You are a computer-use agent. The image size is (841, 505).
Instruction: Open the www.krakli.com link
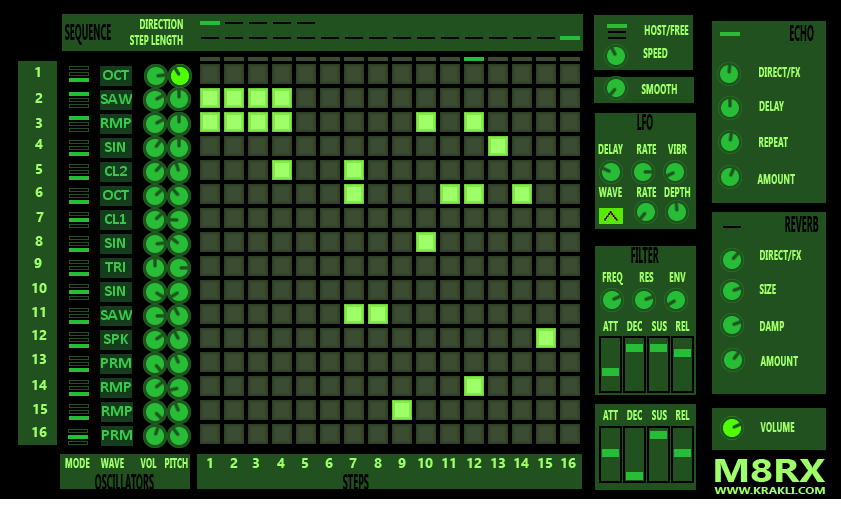pyautogui.click(x=769, y=490)
